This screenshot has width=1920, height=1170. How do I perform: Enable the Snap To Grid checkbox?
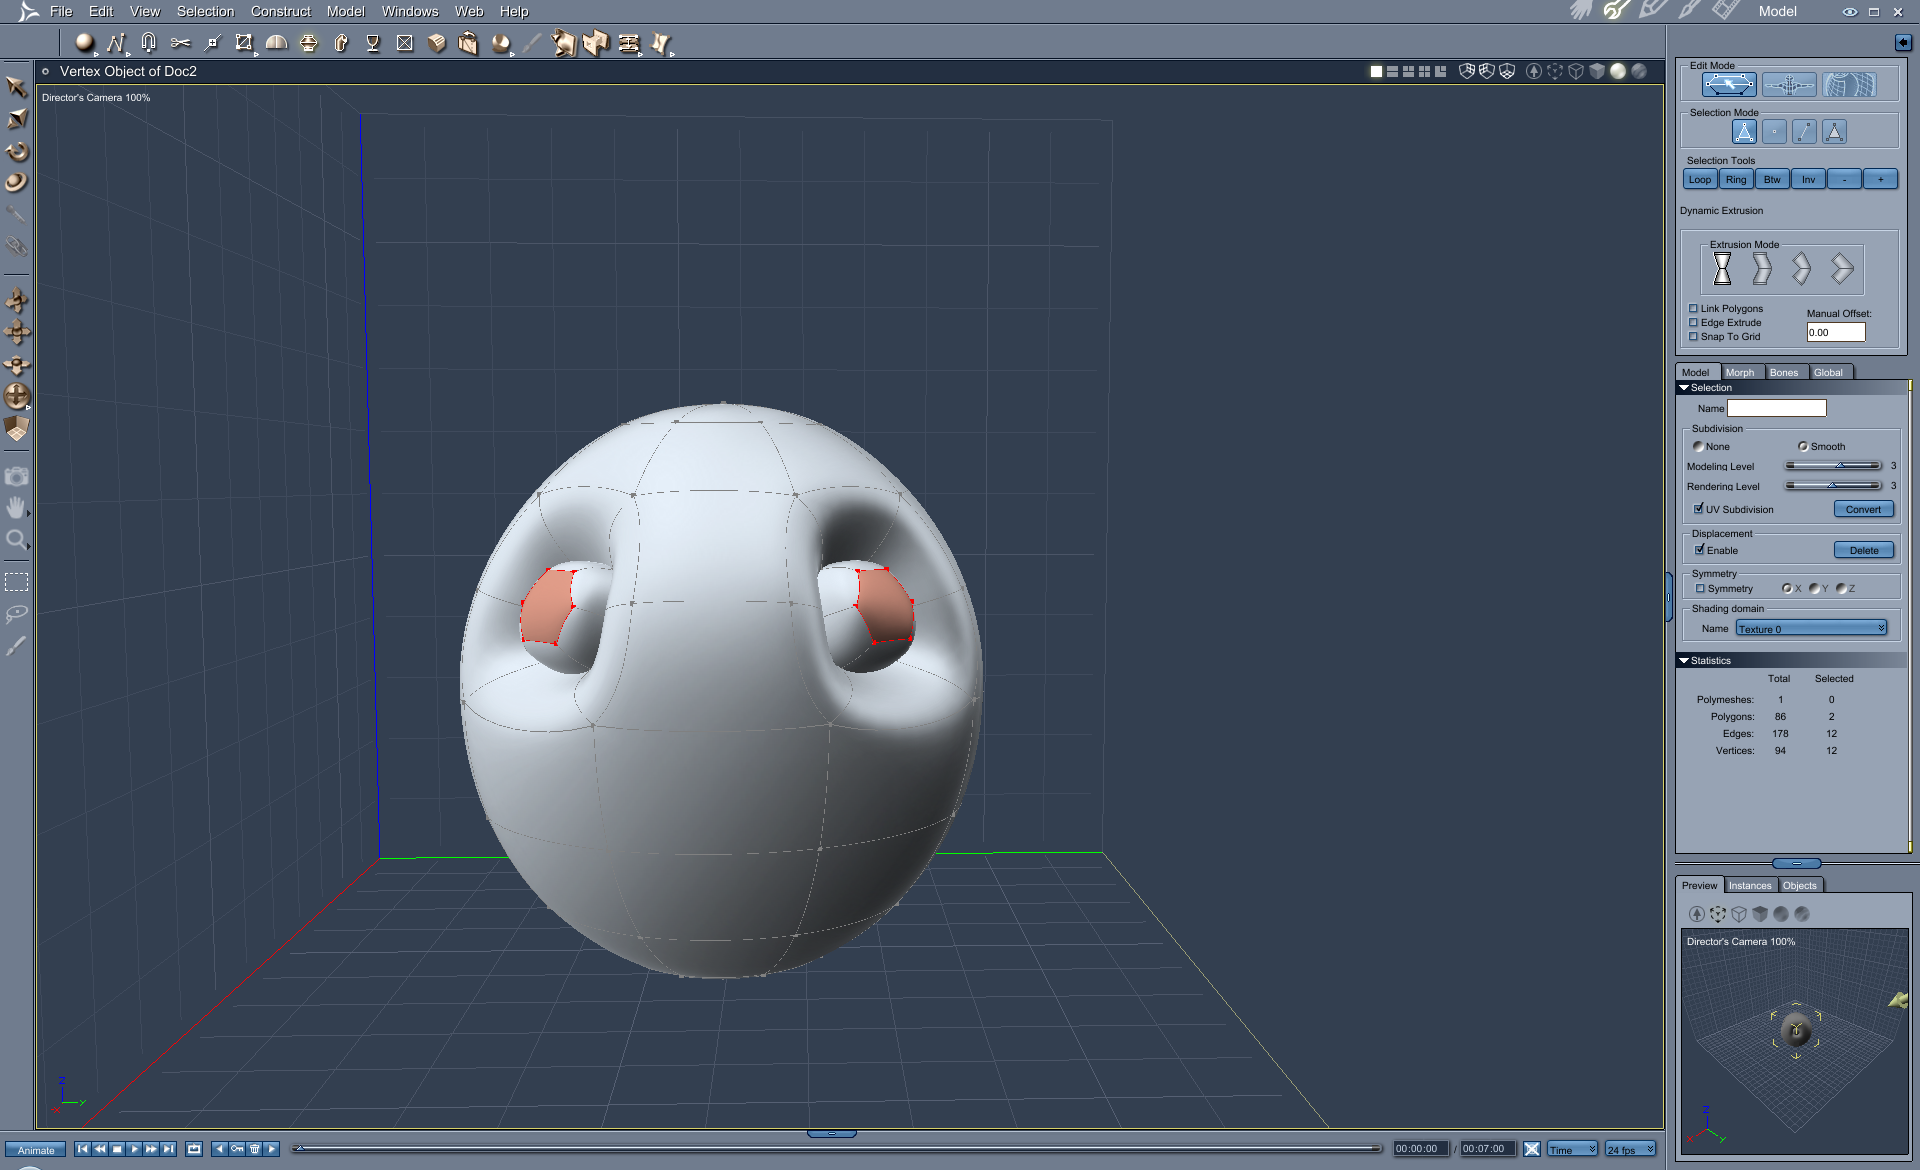pyautogui.click(x=1694, y=337)
